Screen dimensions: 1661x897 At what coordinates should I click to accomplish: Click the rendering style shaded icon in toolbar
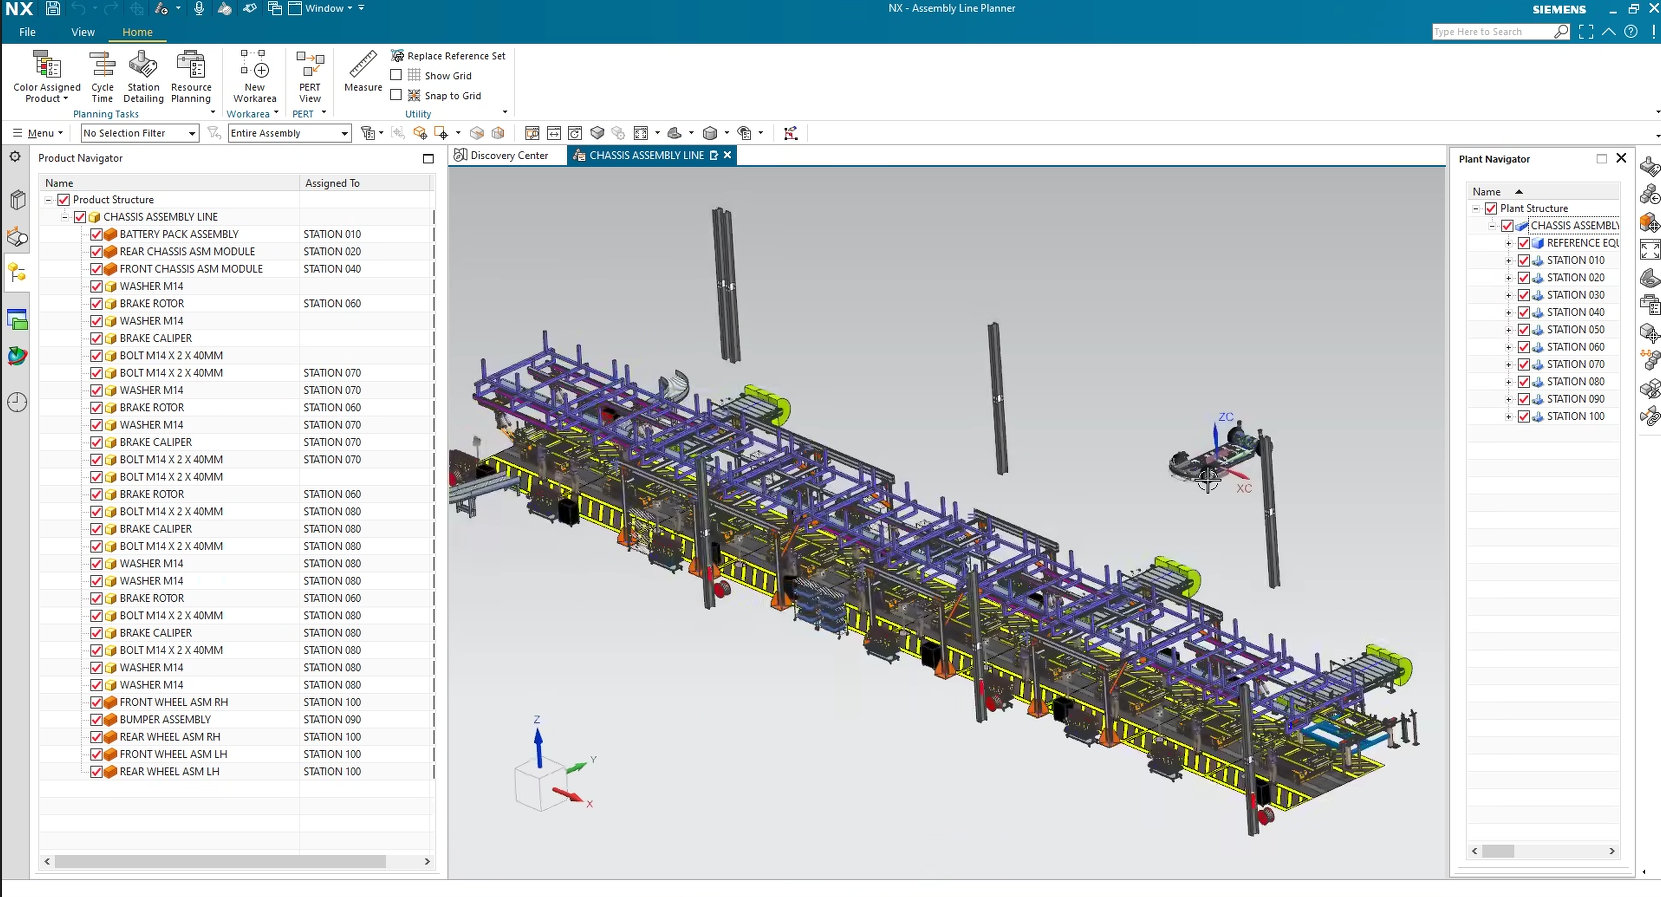coord(710,133)
